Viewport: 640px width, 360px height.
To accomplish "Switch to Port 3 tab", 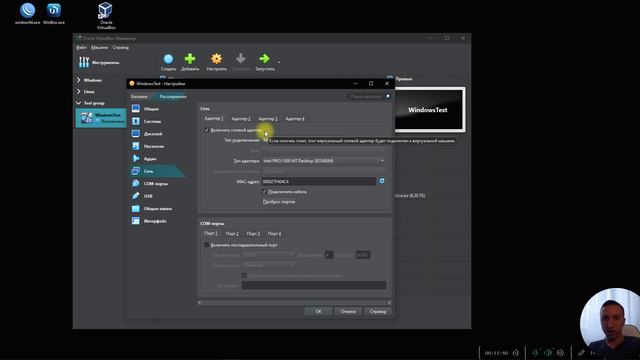I will coord(253,233).
